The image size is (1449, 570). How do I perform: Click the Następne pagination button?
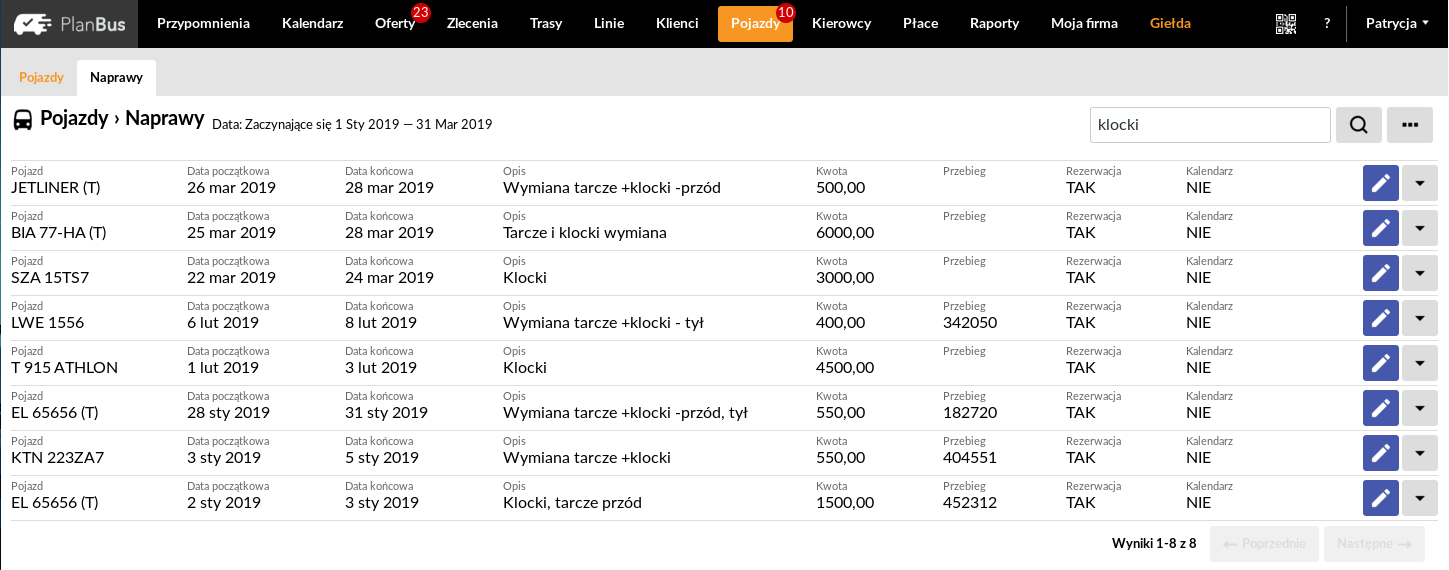1374,544
